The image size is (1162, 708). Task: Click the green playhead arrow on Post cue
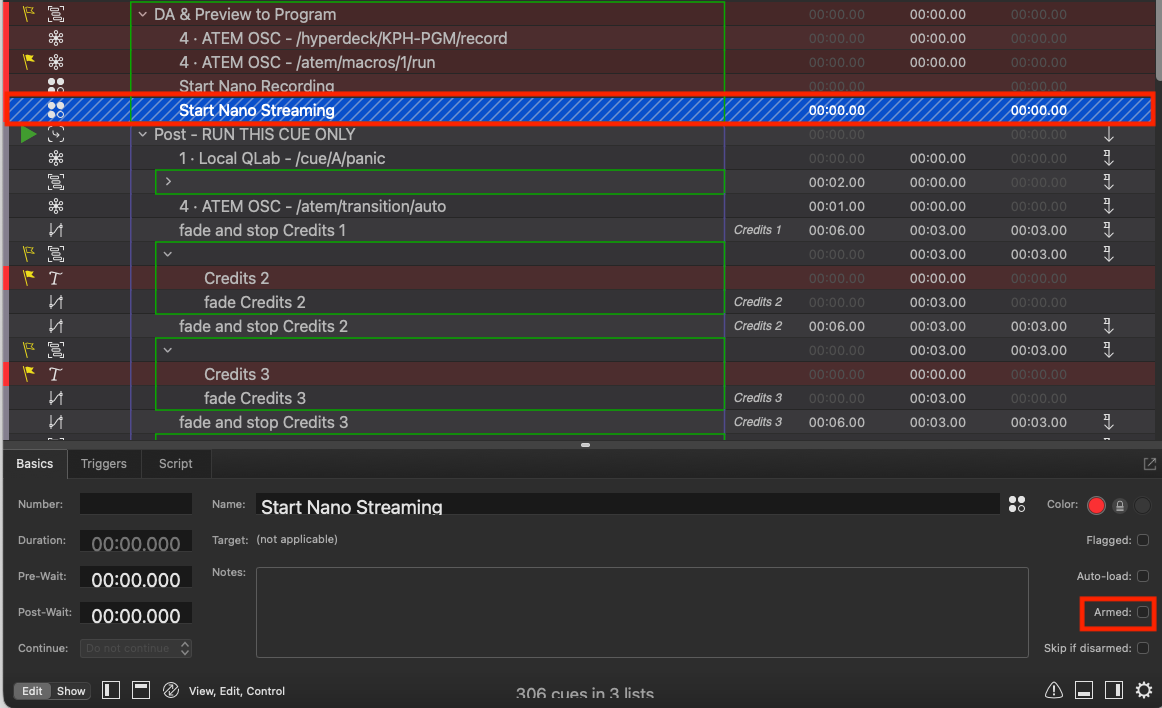[x=28, y=134]
